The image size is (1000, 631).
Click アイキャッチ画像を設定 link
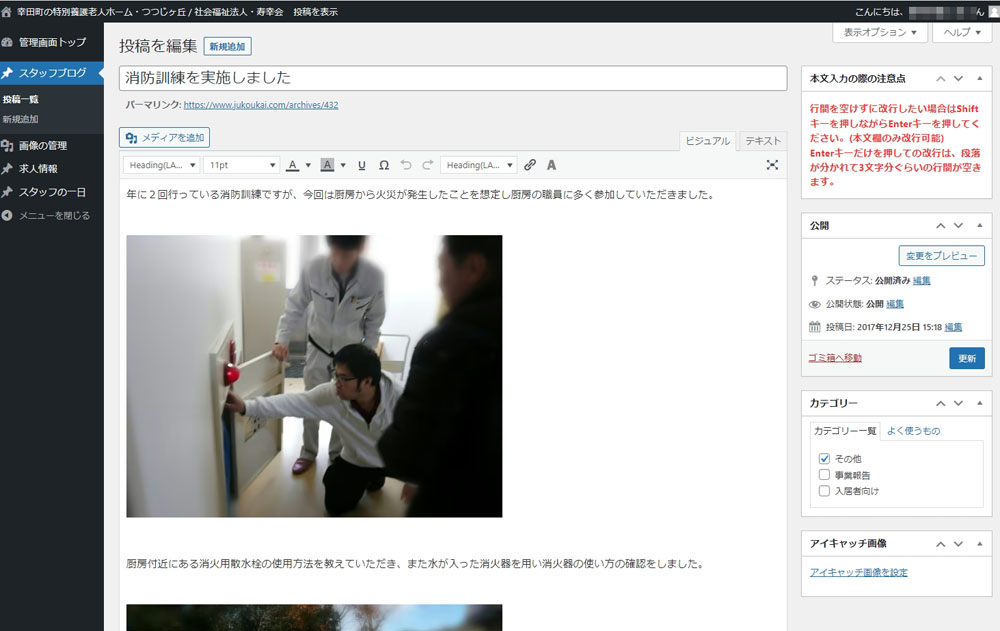tap(858, 573)
